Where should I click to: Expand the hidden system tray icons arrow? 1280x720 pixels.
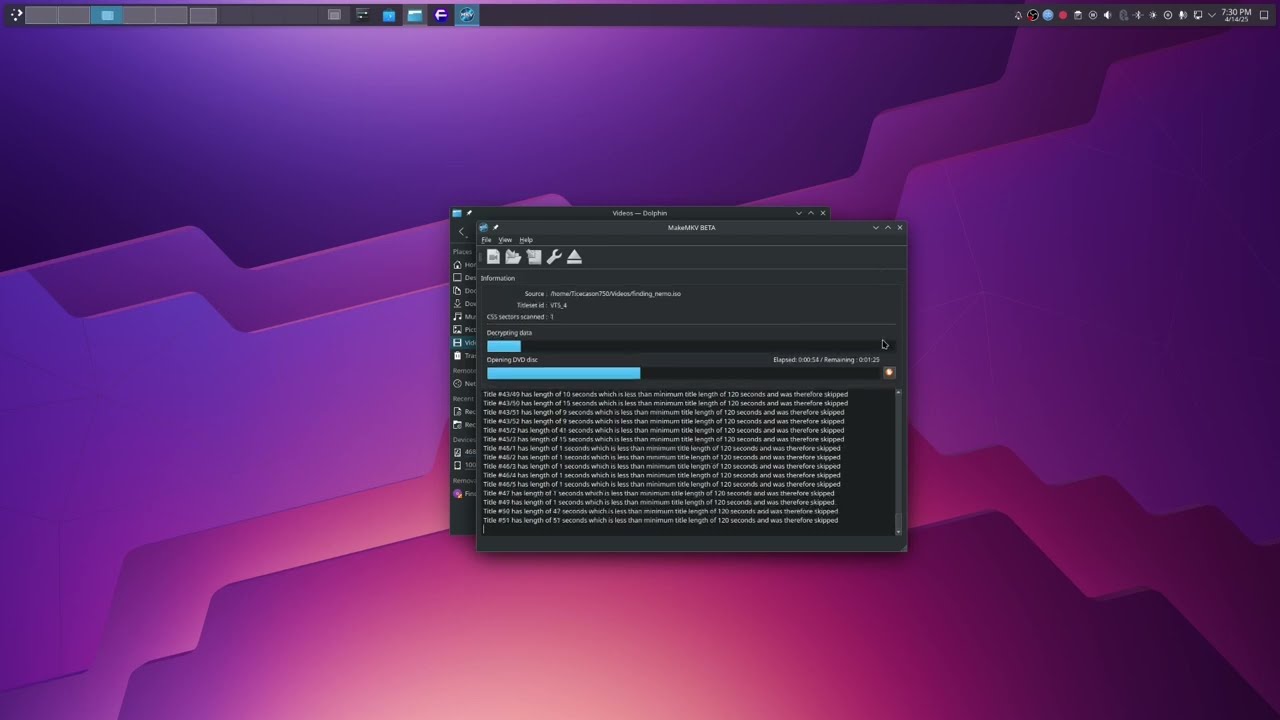pyautogui.click(x=1212, y=15)
